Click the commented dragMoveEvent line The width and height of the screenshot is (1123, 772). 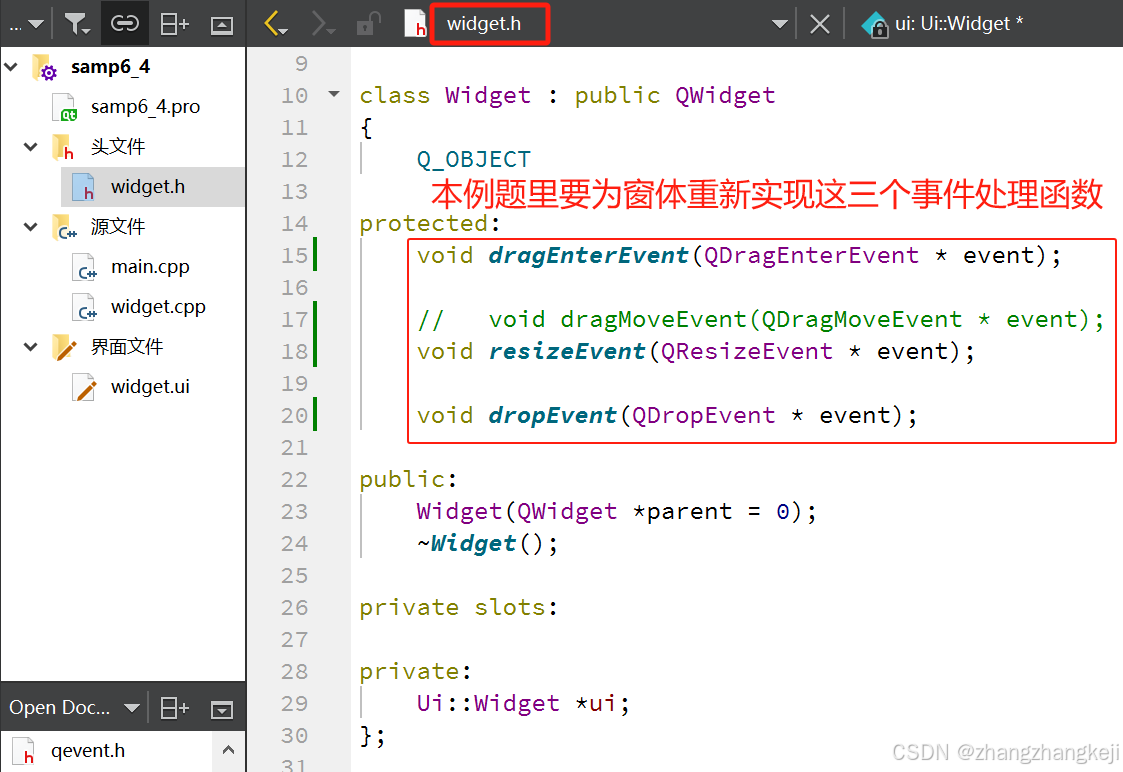761,319
